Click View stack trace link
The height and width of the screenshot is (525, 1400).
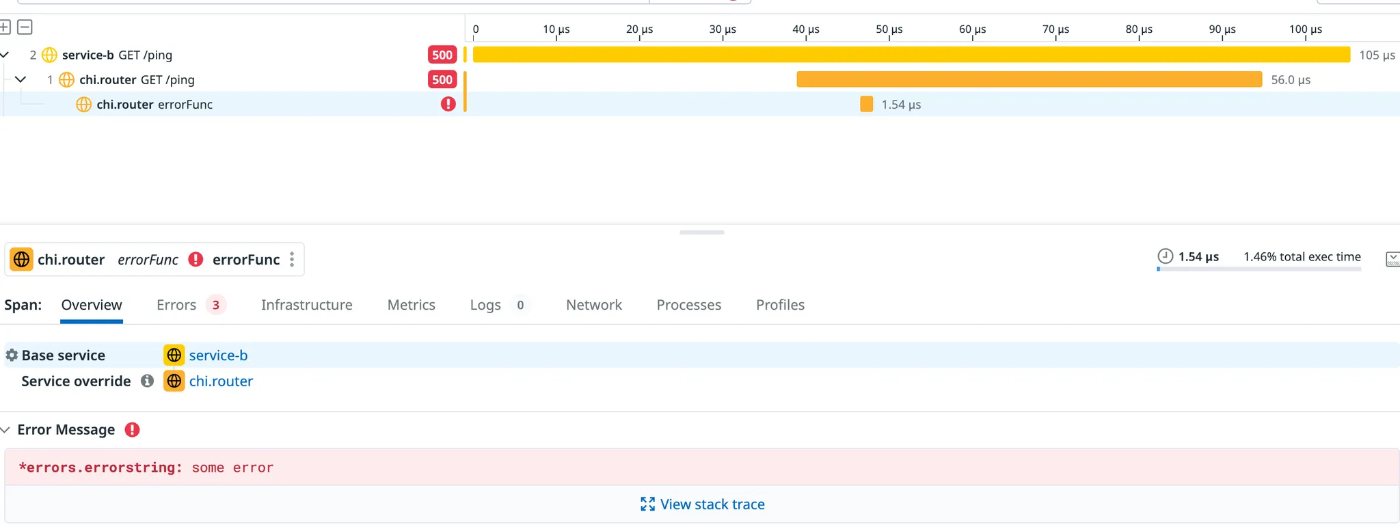point(702,504)
